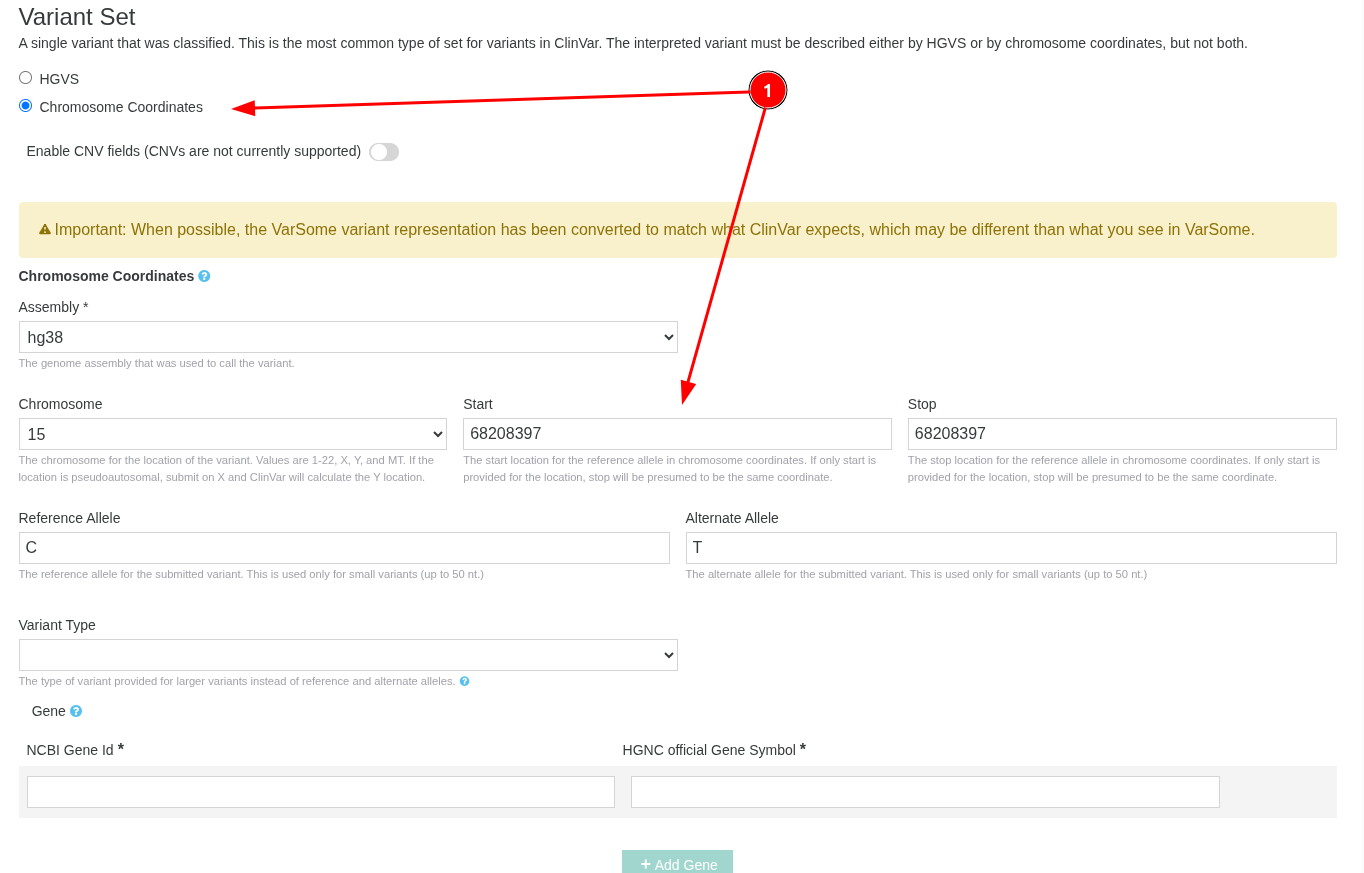The width and height of the screenshot is (1364, 873).
Task: Open the Chromosome dropdown showing 15
Action: click(233, 434)
